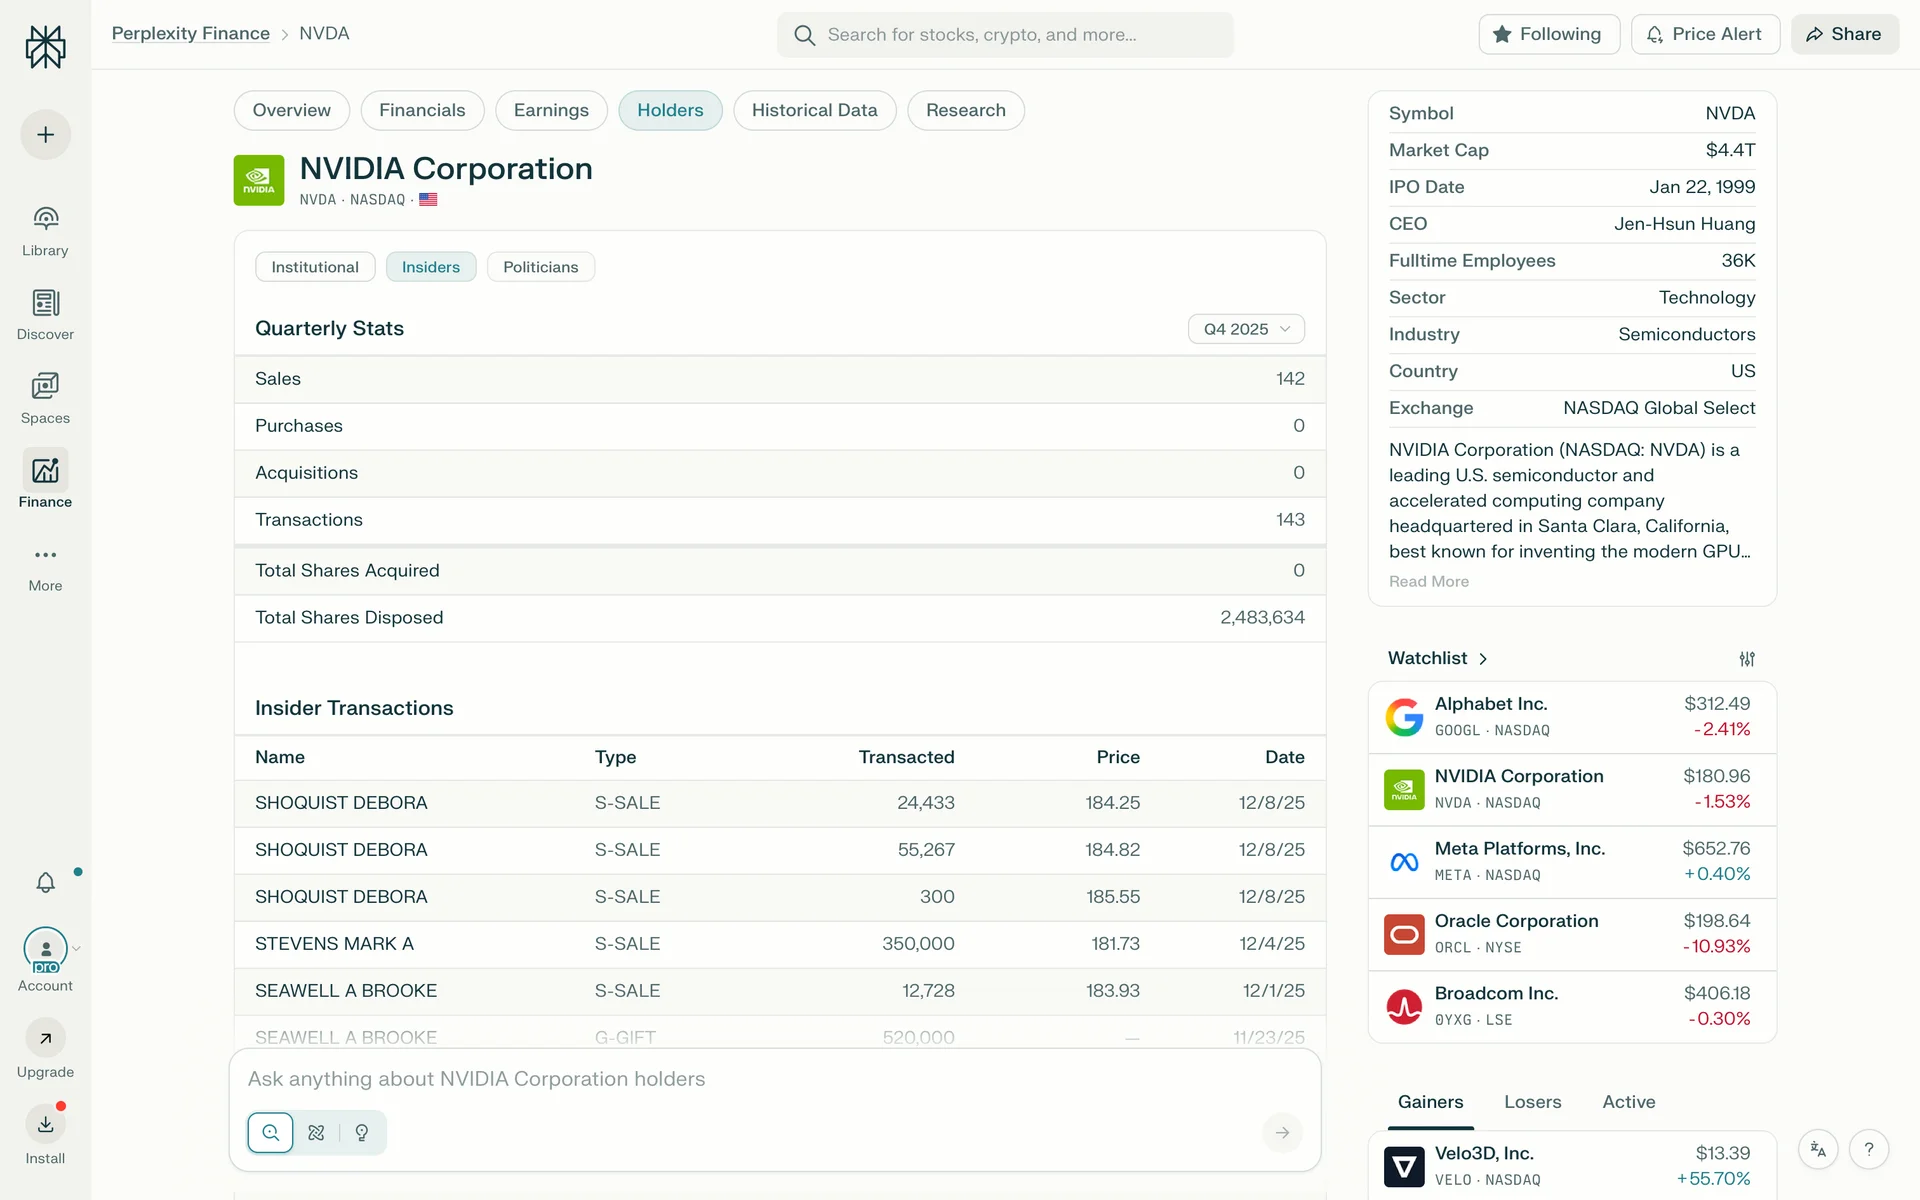This screenshot has height=1200, width=1920.
Task: Switch to the Losers tab
Action: [1532, 1102]
